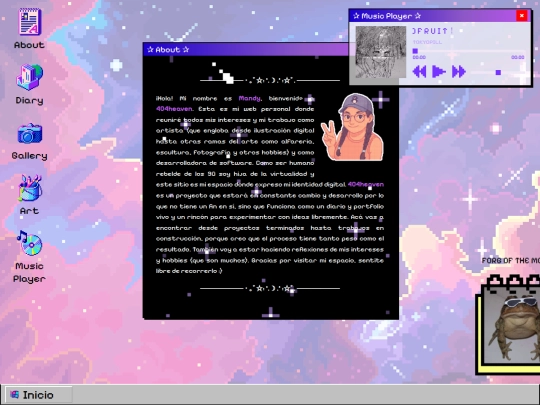540x405 pixels.
Task: Click the first purple '404heaven' text
Action: click(174, 109)
